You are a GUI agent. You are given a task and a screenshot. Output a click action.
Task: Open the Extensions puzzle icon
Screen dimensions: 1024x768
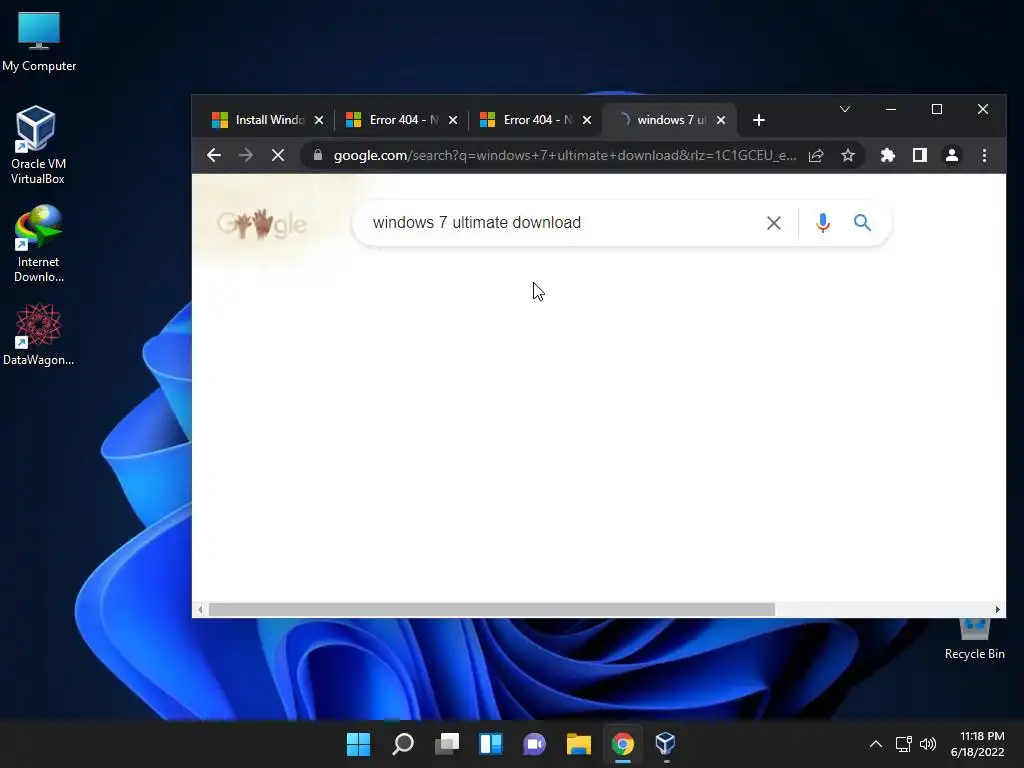click(x=888, y=155)
